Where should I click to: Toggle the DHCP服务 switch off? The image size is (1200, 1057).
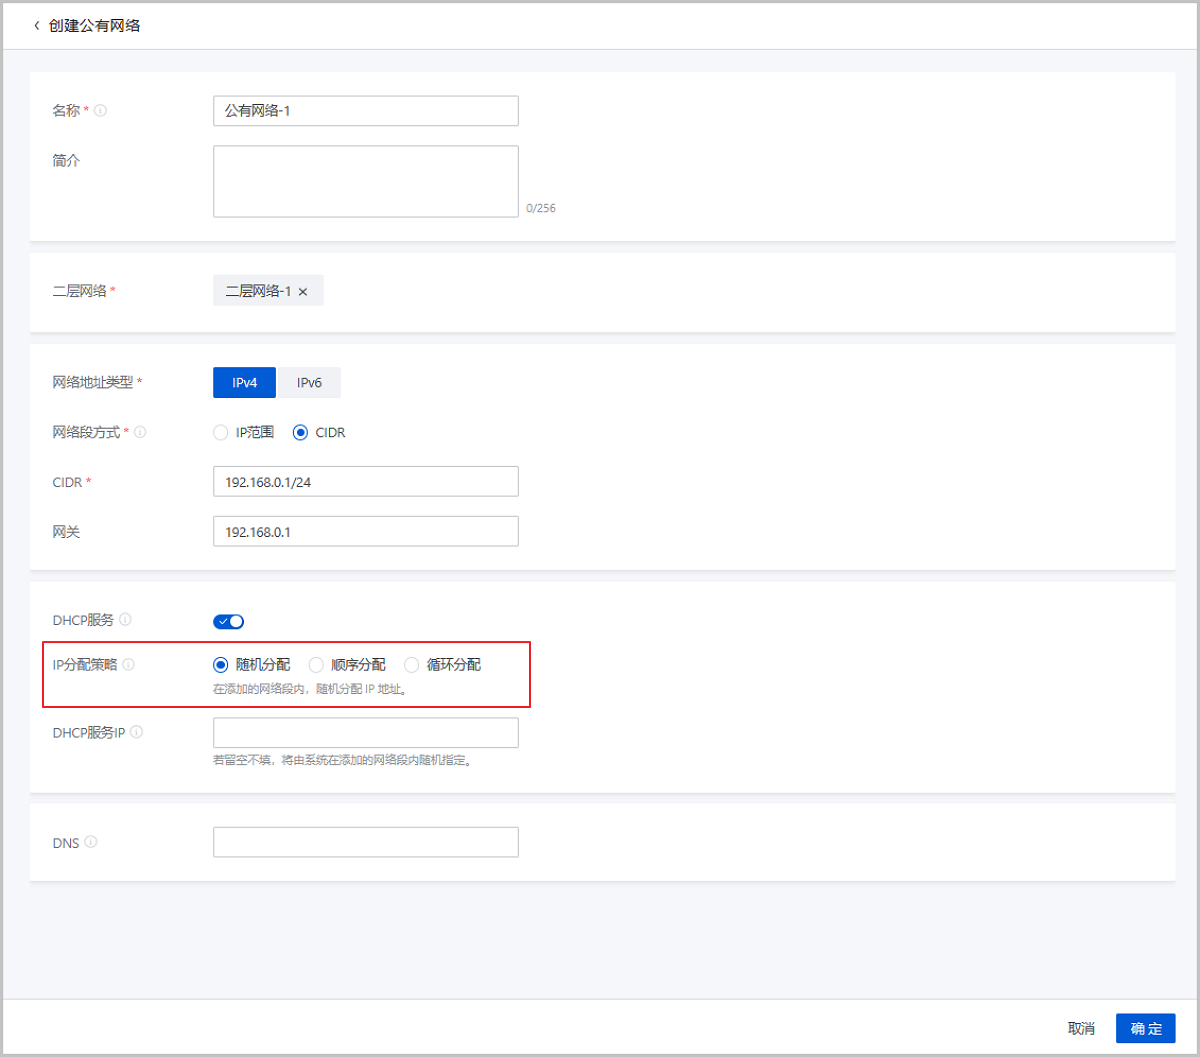click(x=228, y=622)
